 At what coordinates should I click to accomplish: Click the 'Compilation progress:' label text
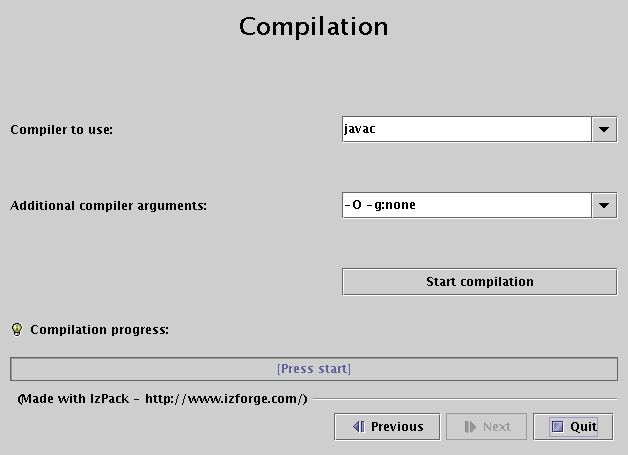point(100,329)
